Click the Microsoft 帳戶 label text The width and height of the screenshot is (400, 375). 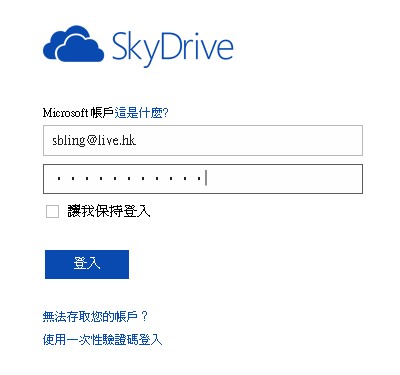78,113
